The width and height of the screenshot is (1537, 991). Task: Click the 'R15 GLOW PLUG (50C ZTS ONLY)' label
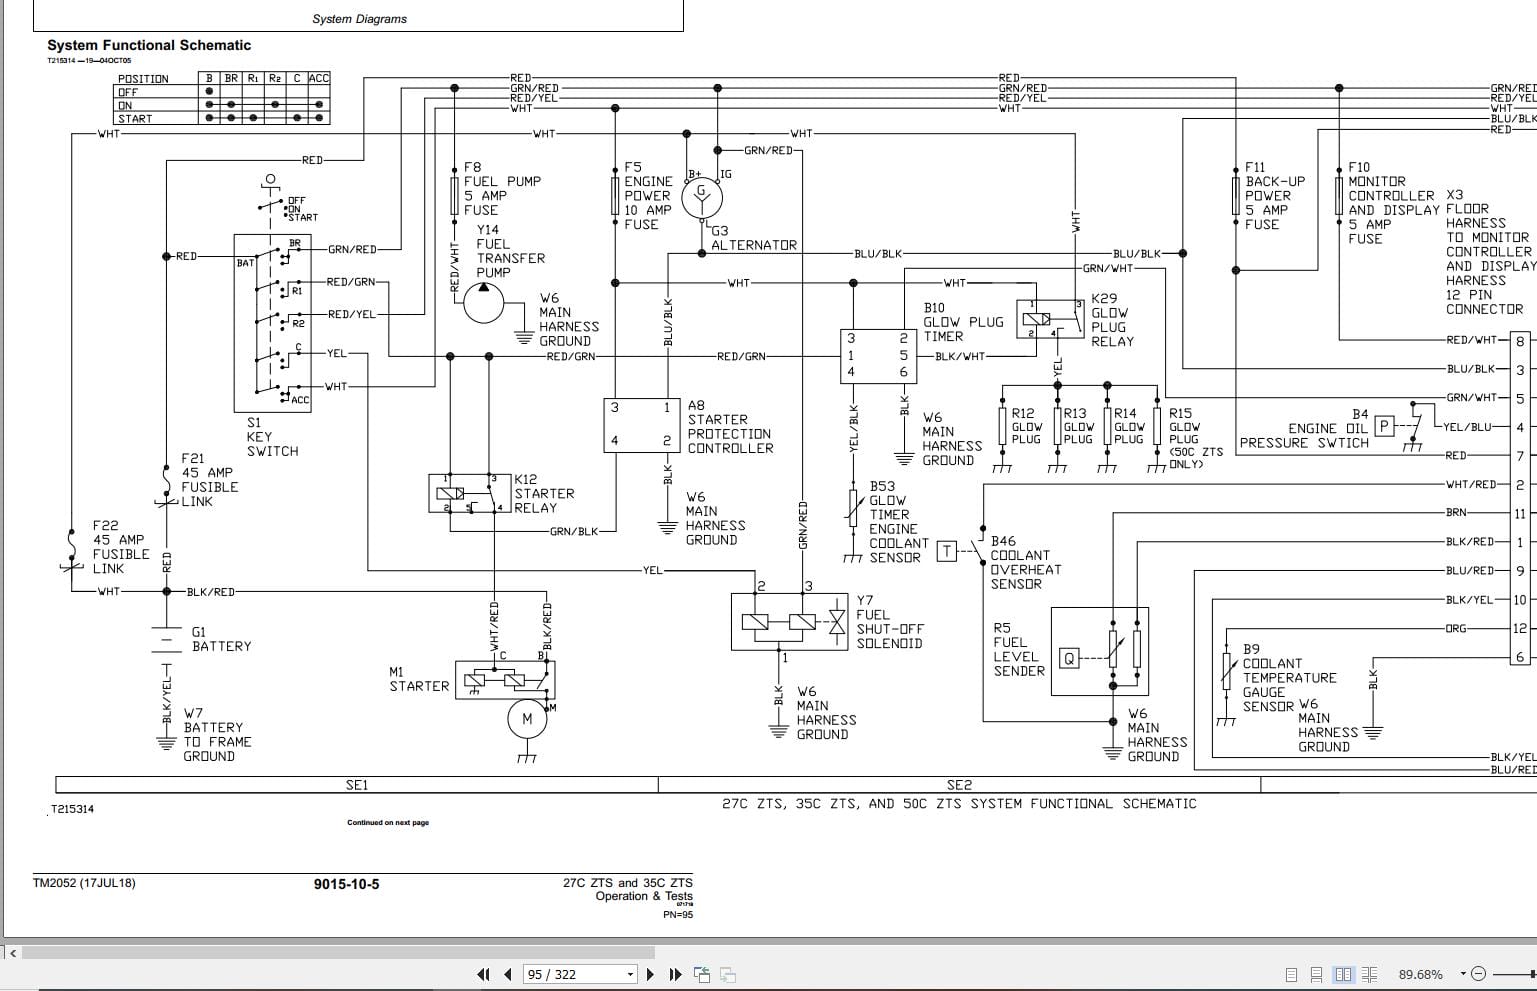coord(1196,438)
